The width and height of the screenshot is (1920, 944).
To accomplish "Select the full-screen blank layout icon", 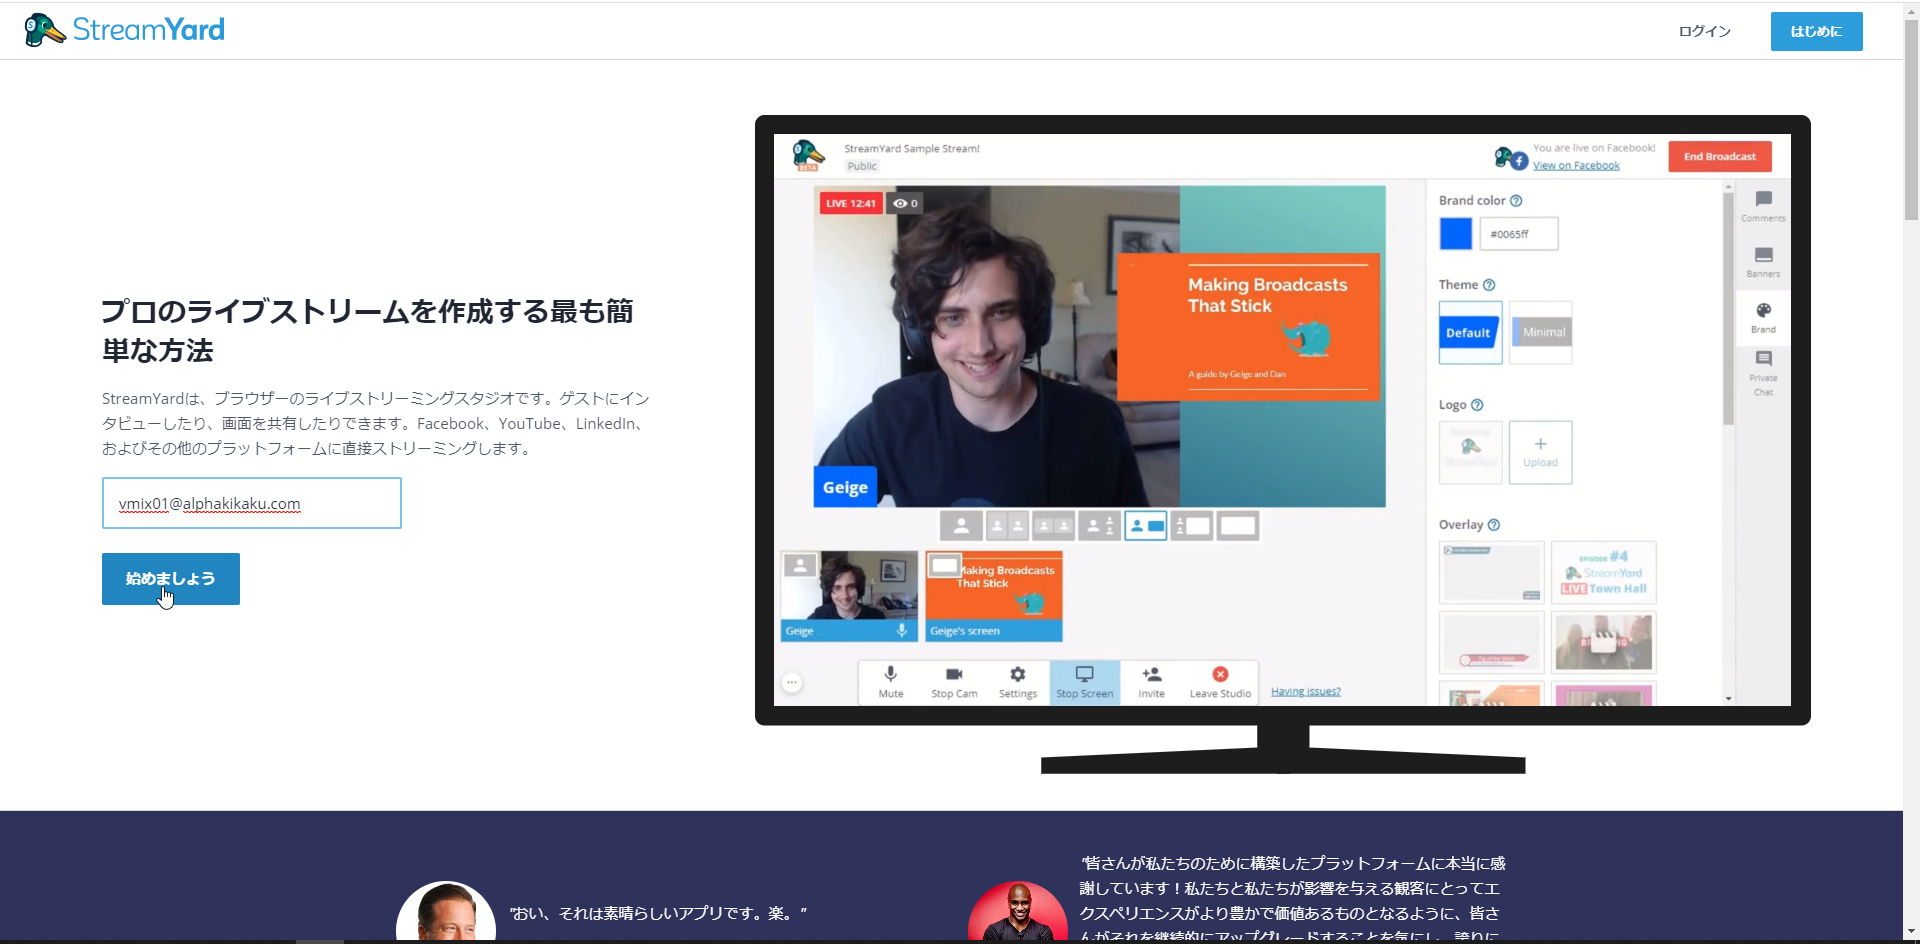I will [1238, 526].
